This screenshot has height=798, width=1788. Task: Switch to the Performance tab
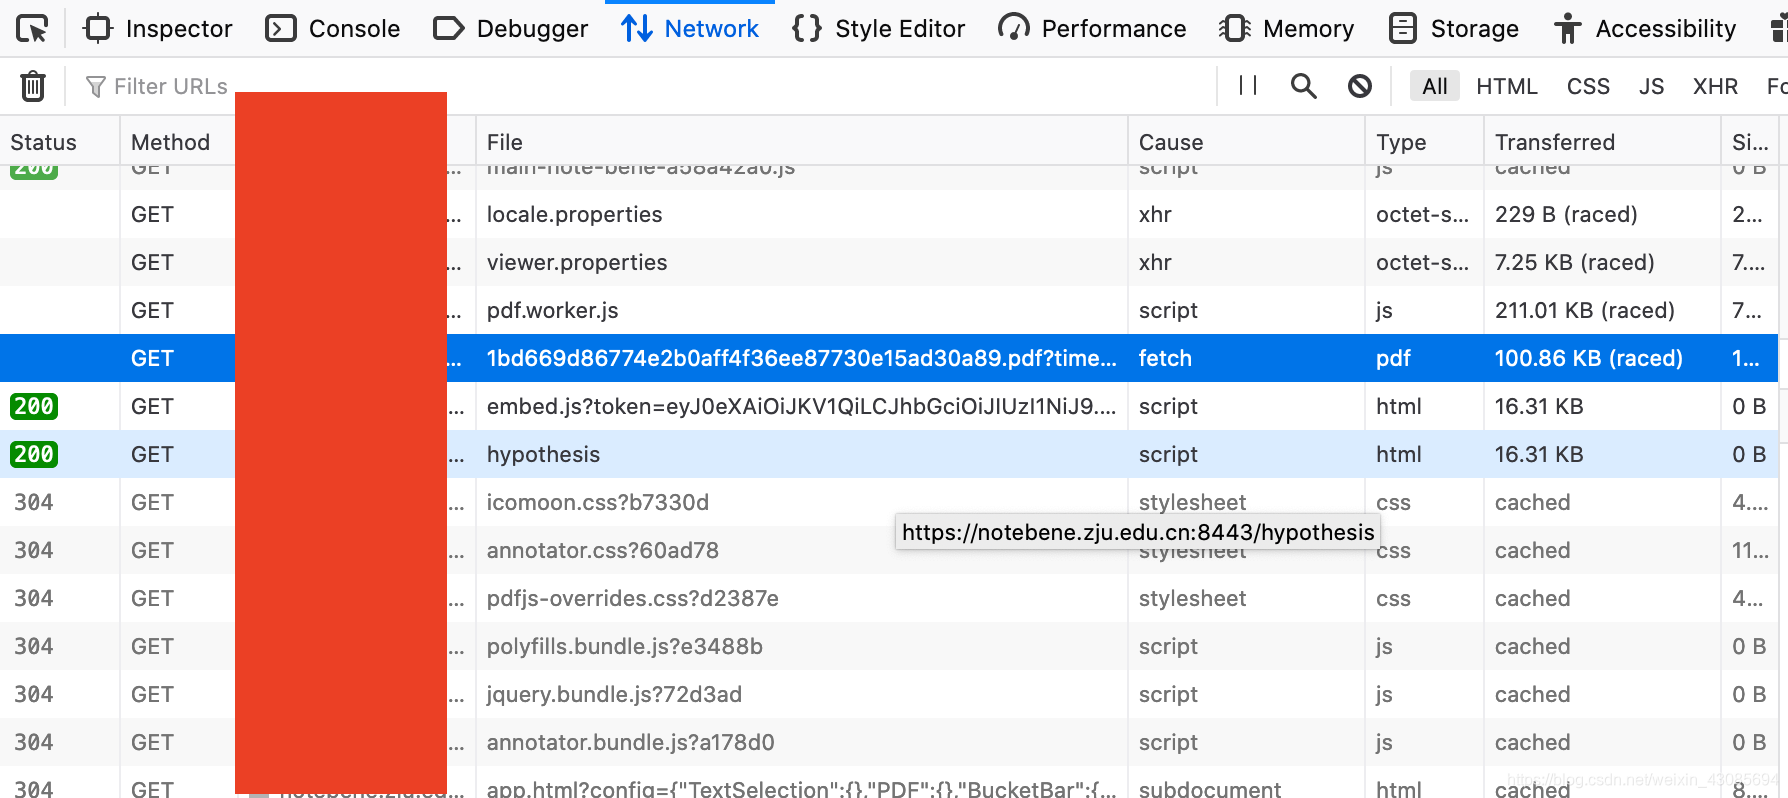coord(1092,29)
